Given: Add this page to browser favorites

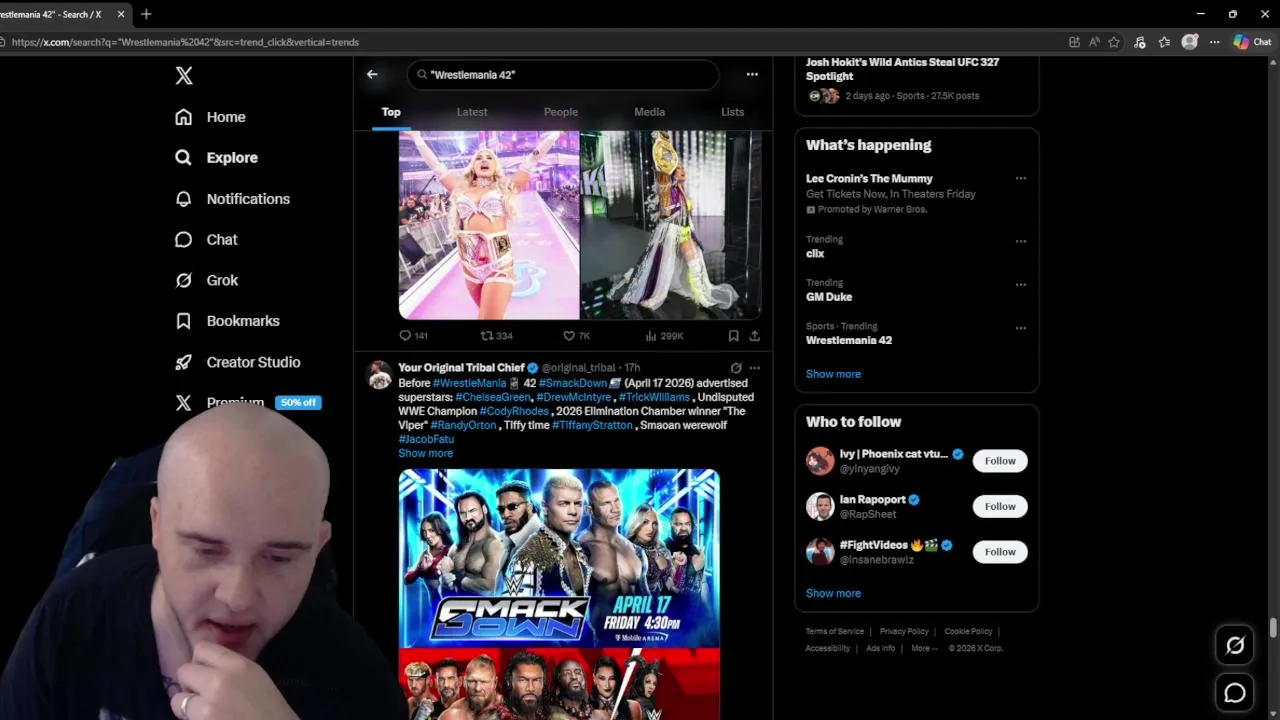Looking at the screenshot, I should (x=1114, y=42).
